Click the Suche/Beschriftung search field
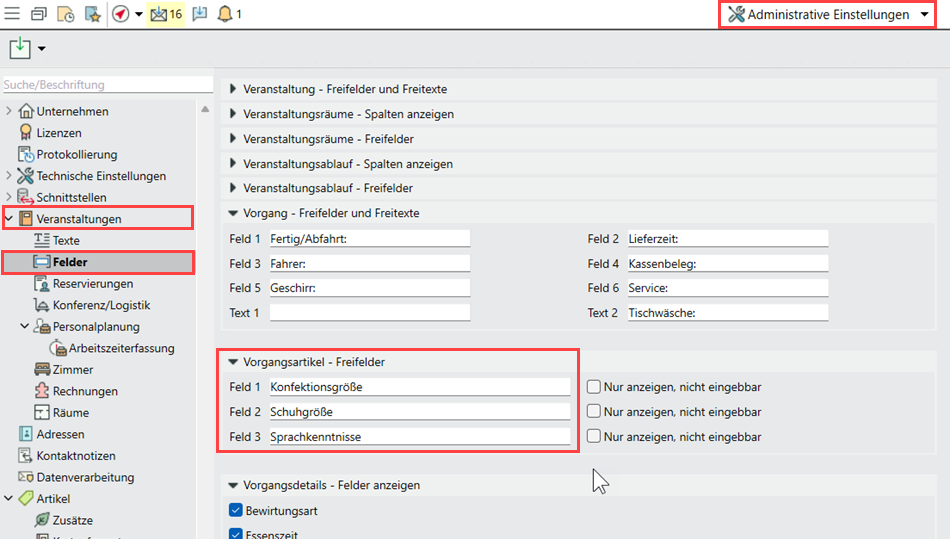The height and width of the screenshot is (539, 950). coord(108,85)
